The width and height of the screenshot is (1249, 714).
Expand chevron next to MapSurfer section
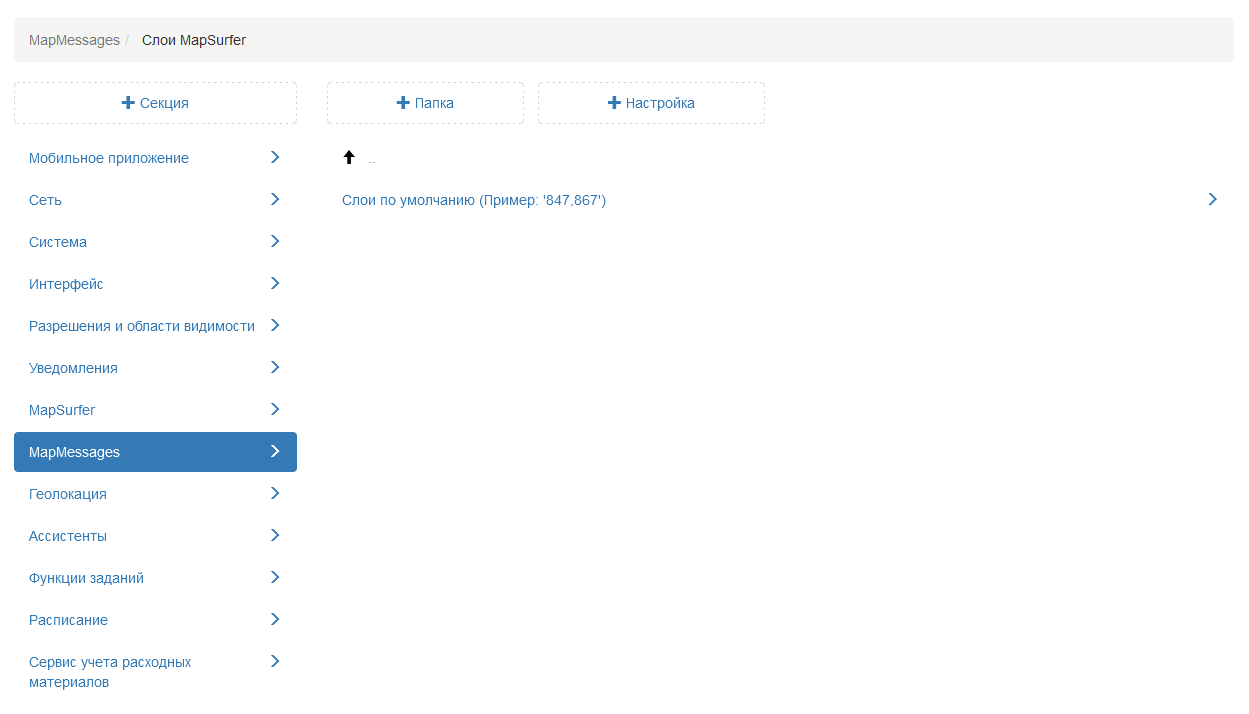(275, 409)
